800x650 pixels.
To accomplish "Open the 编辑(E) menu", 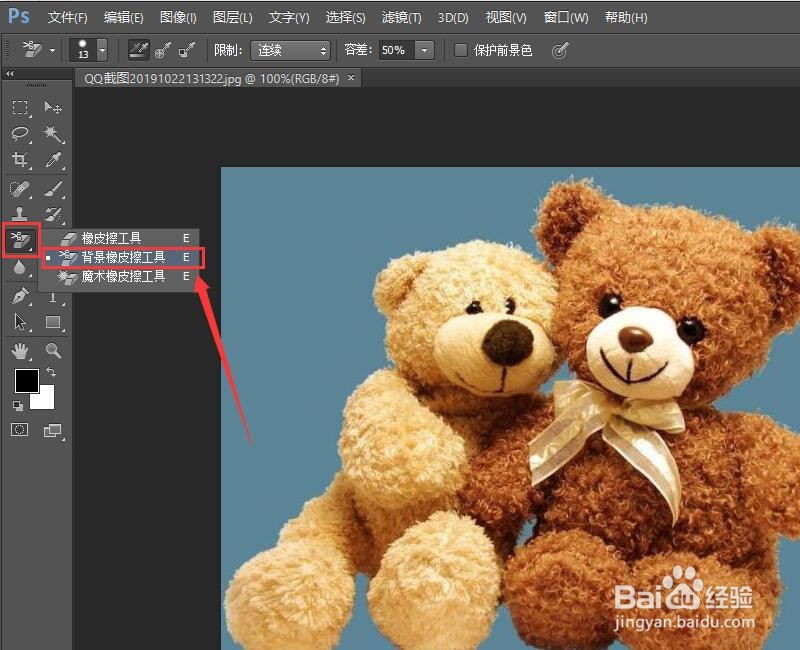I will (123, 17).
